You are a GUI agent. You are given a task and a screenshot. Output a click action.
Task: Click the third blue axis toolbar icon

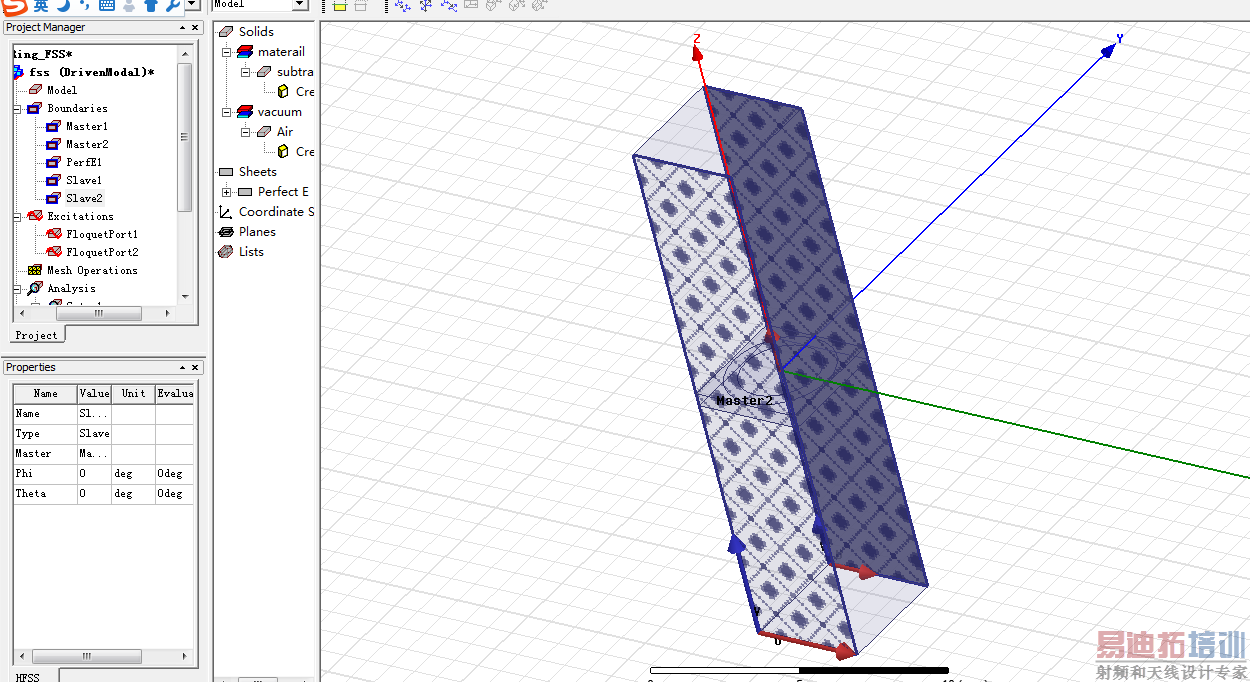449,5
